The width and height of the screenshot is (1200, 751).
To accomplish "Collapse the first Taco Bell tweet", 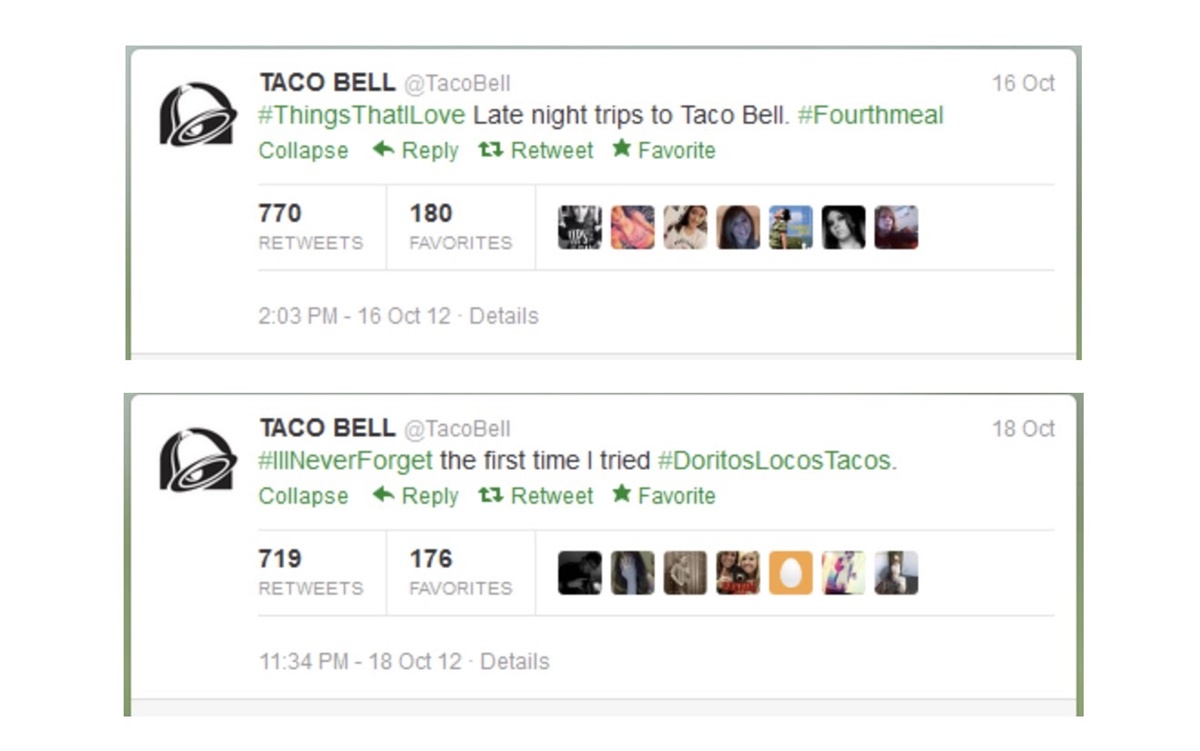I will pos(303,151).
